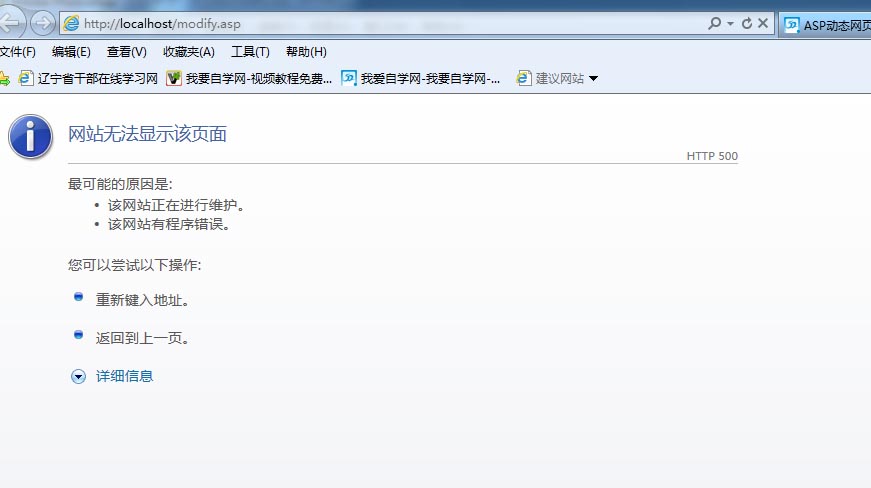Open the 工具(T) menu
The image size is (871, 488).
tap(250, 52)
